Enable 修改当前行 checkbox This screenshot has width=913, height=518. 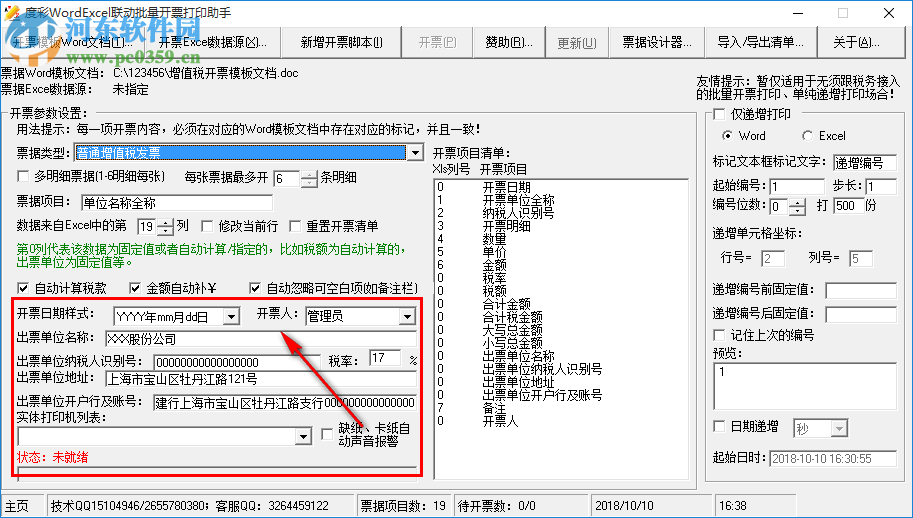tap(207, 226)
